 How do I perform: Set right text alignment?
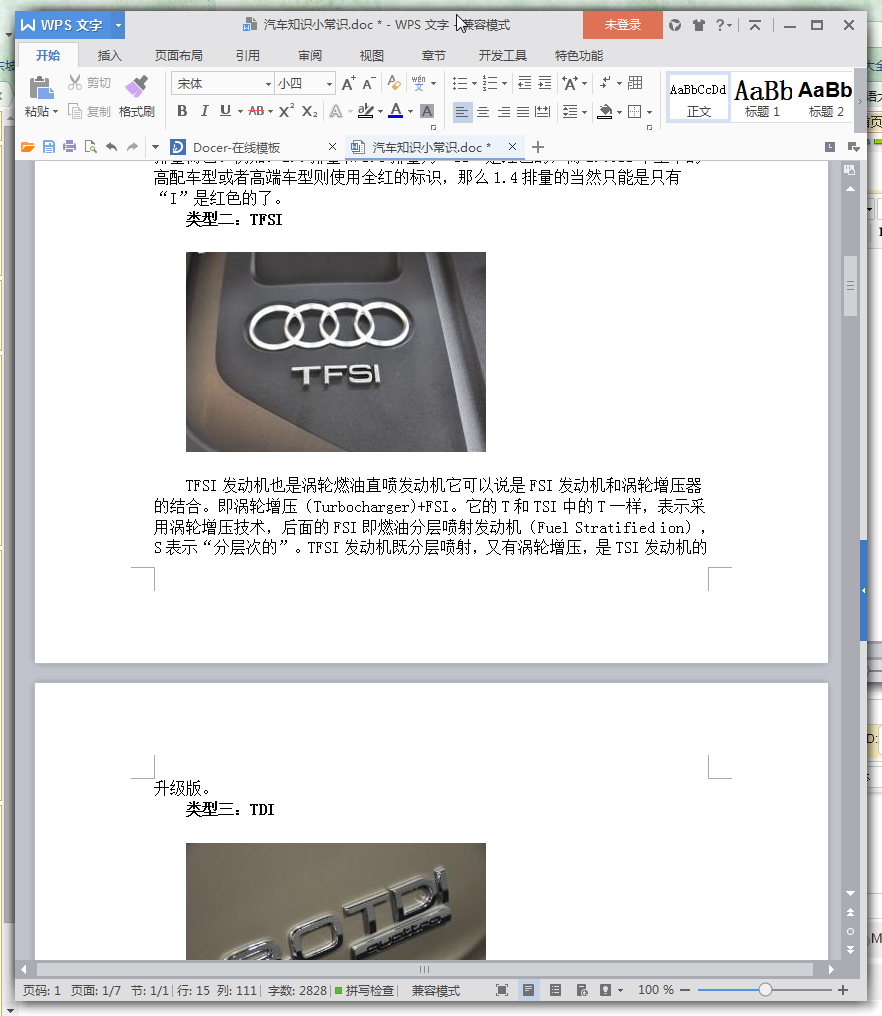504,112
